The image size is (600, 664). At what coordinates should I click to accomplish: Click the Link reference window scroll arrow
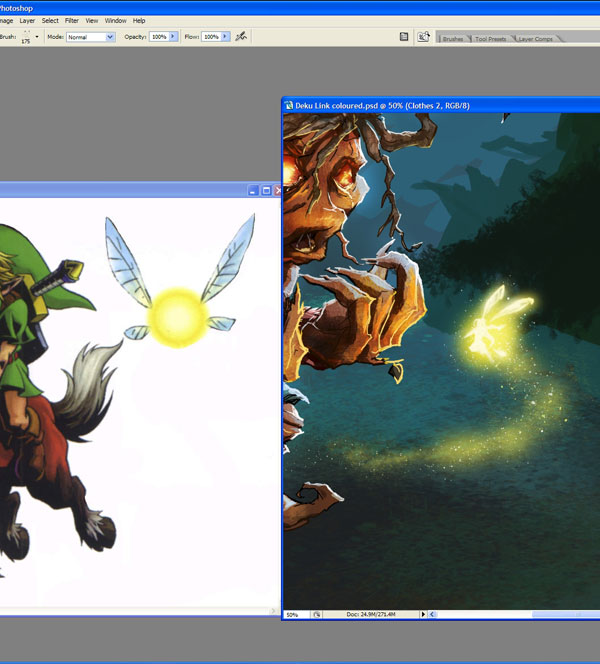[273, 611]
